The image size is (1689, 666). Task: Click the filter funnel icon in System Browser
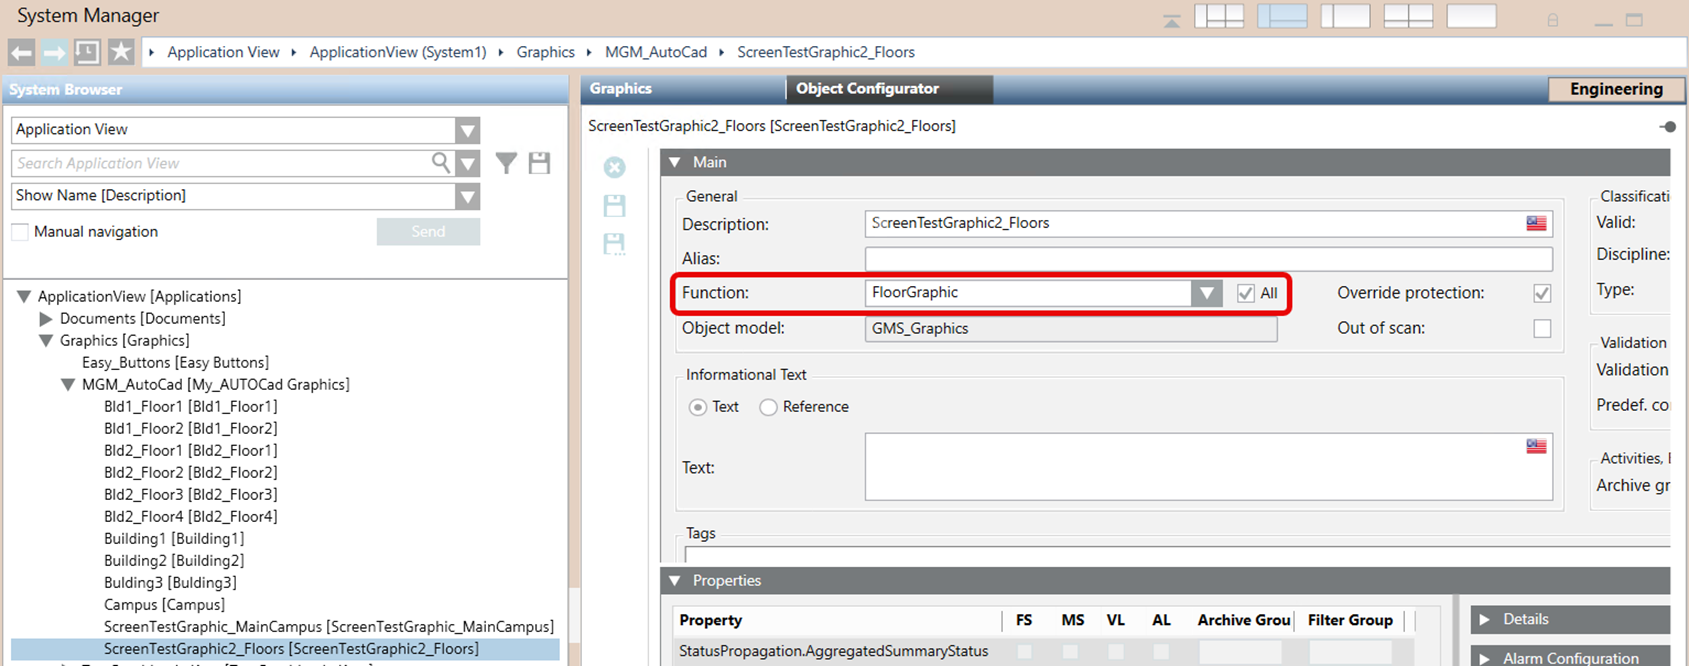(x=507, y=163)
